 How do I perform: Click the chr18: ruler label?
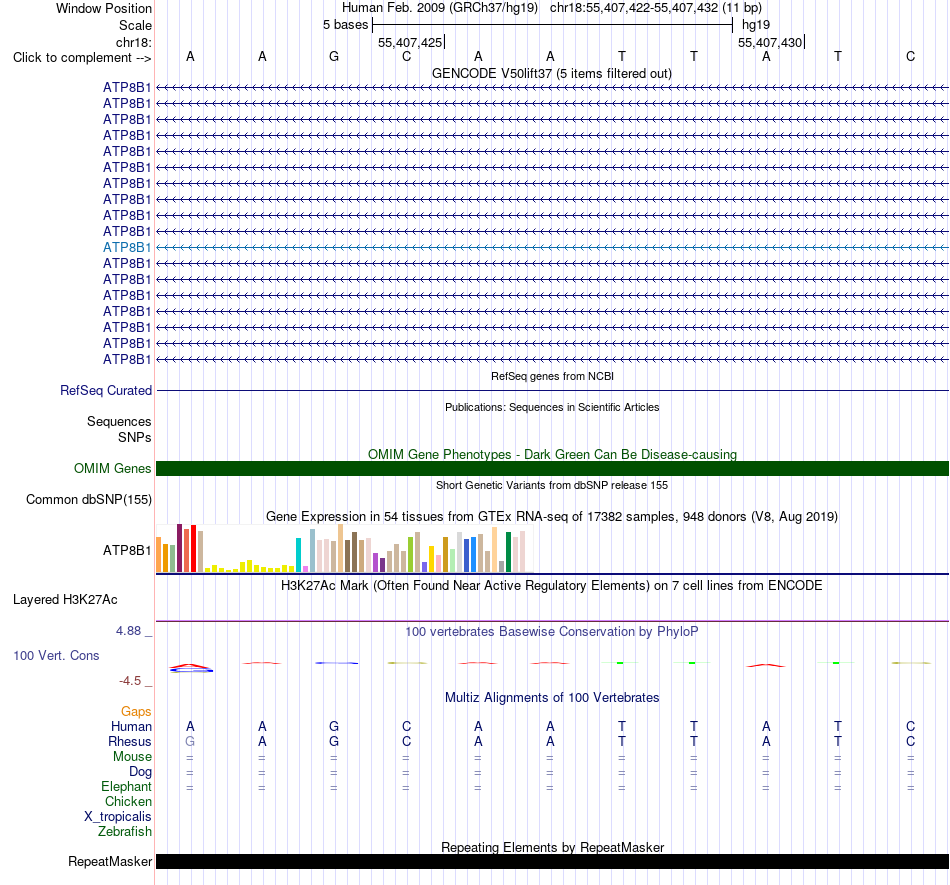coord(133,42)
